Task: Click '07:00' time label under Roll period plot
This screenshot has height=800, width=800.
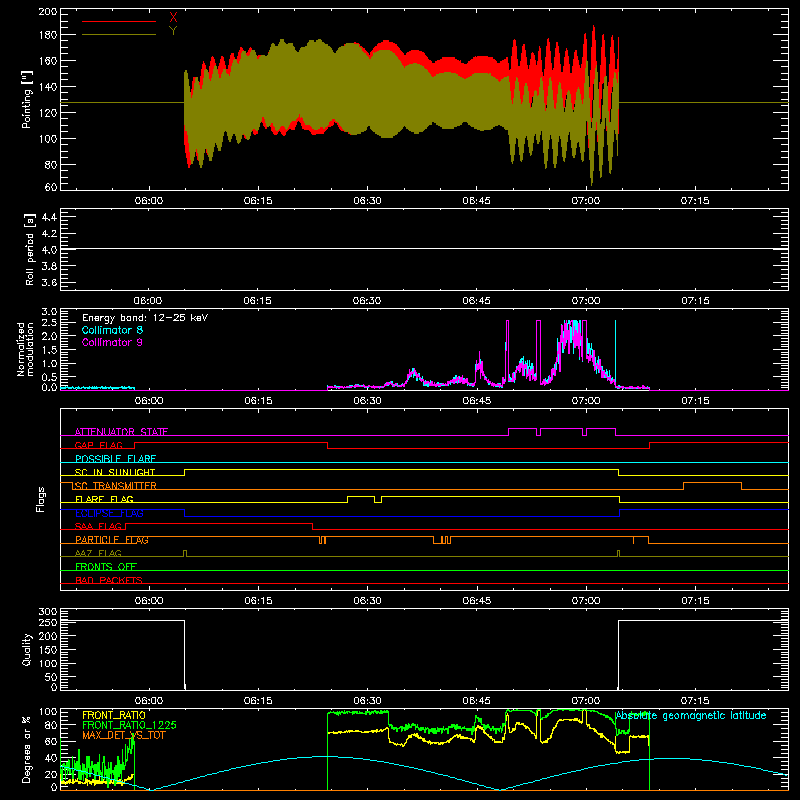Action: [x=586, y=301]
